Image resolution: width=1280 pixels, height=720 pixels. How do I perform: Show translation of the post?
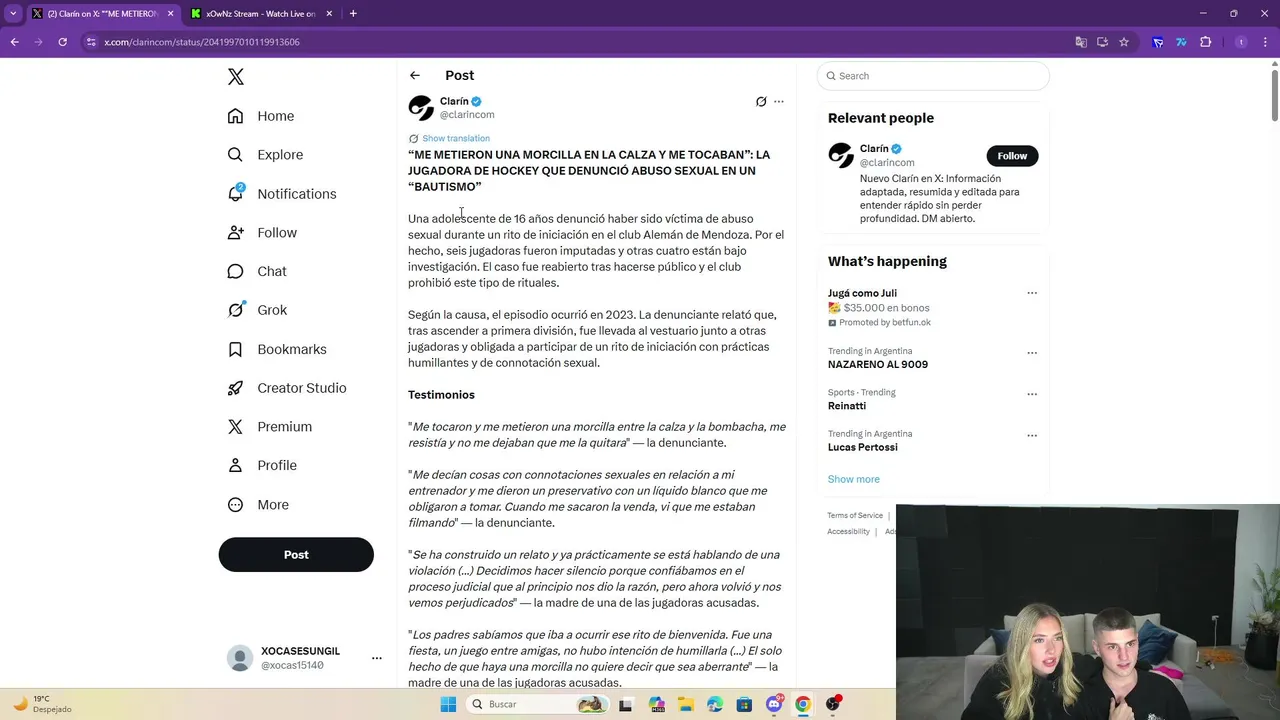456,139
